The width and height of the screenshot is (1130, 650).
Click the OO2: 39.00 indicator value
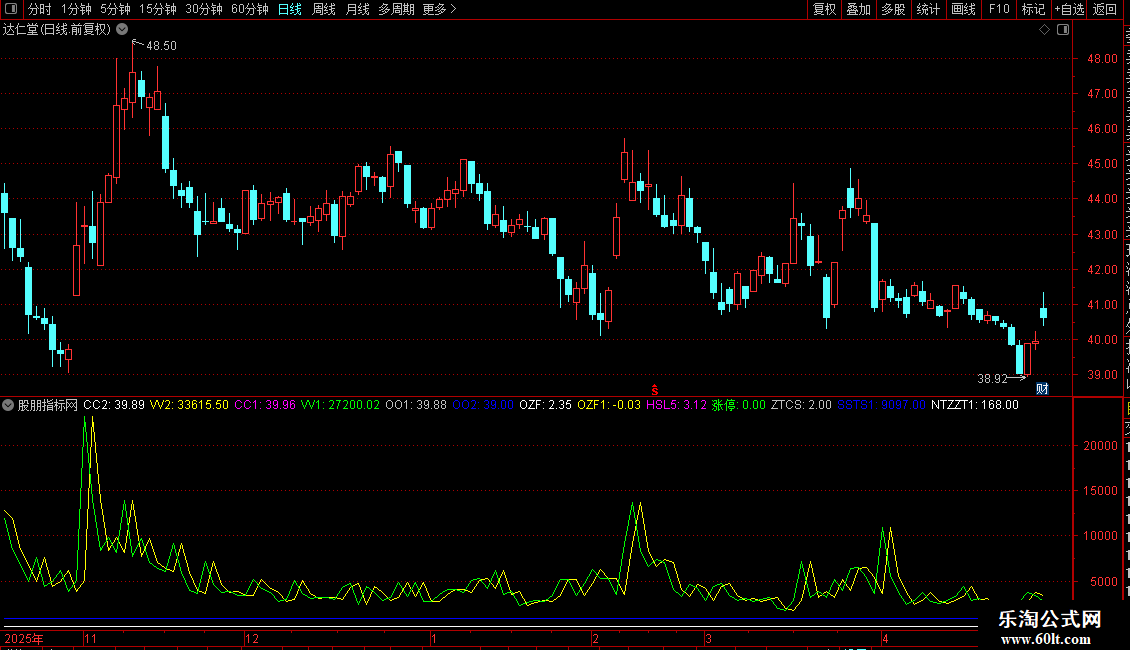483,405
